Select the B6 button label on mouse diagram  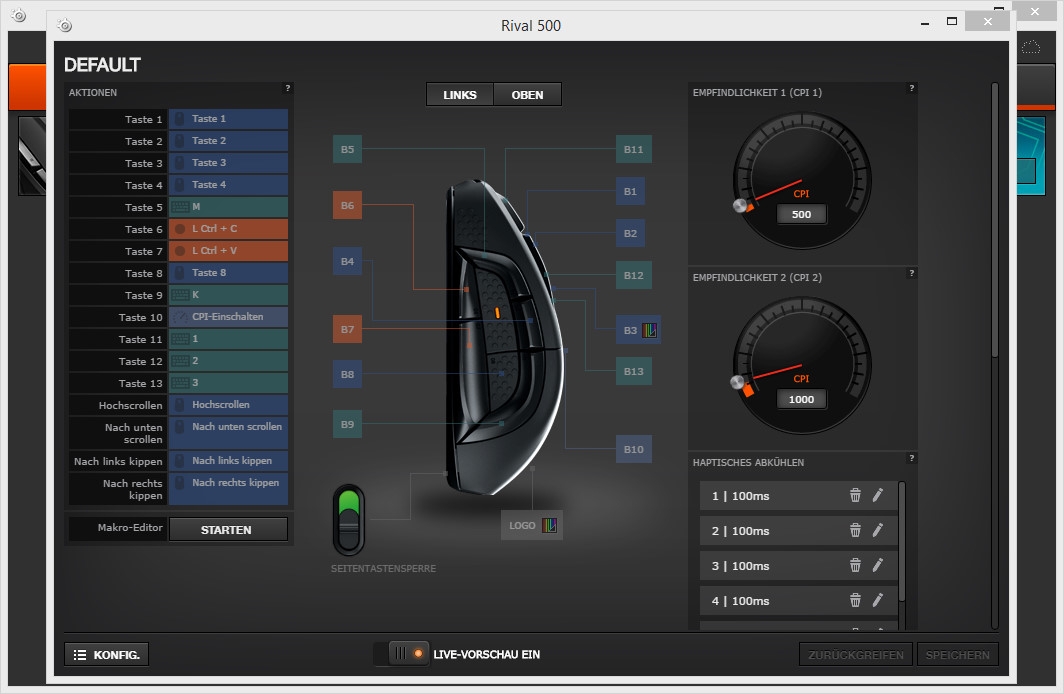coord(347,205)
